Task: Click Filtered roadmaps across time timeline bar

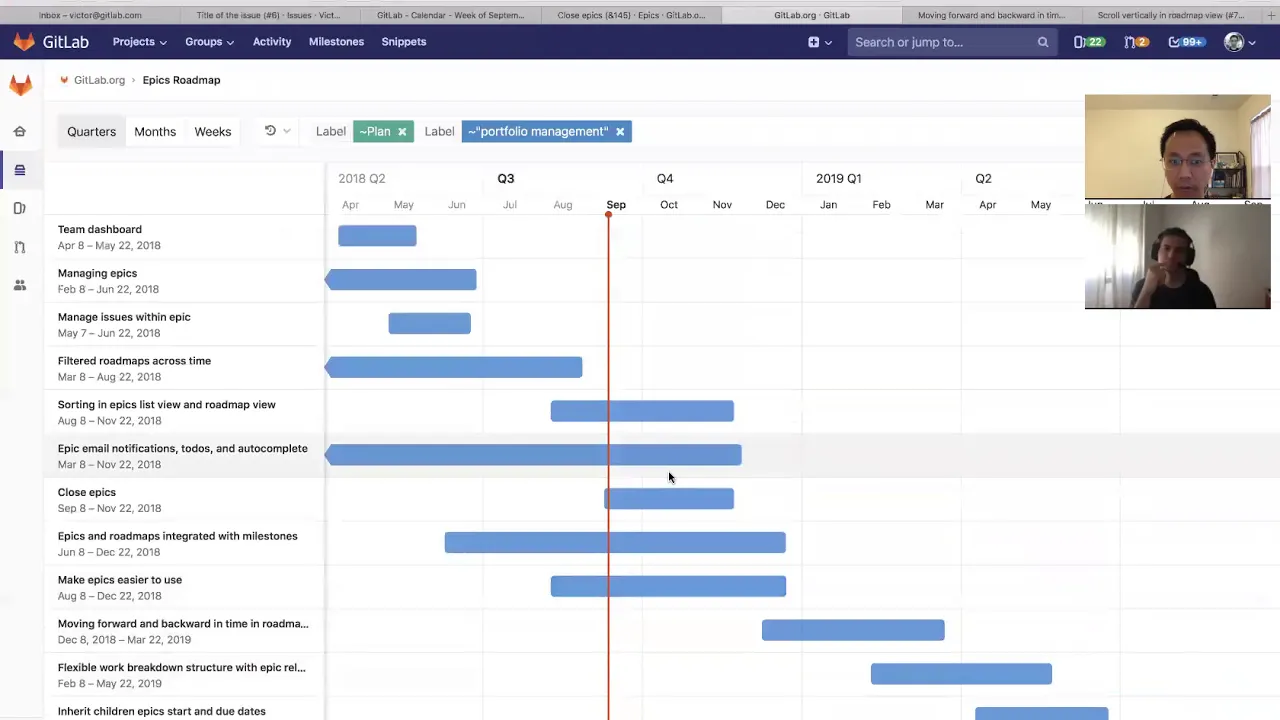Action: pos(453,367)
